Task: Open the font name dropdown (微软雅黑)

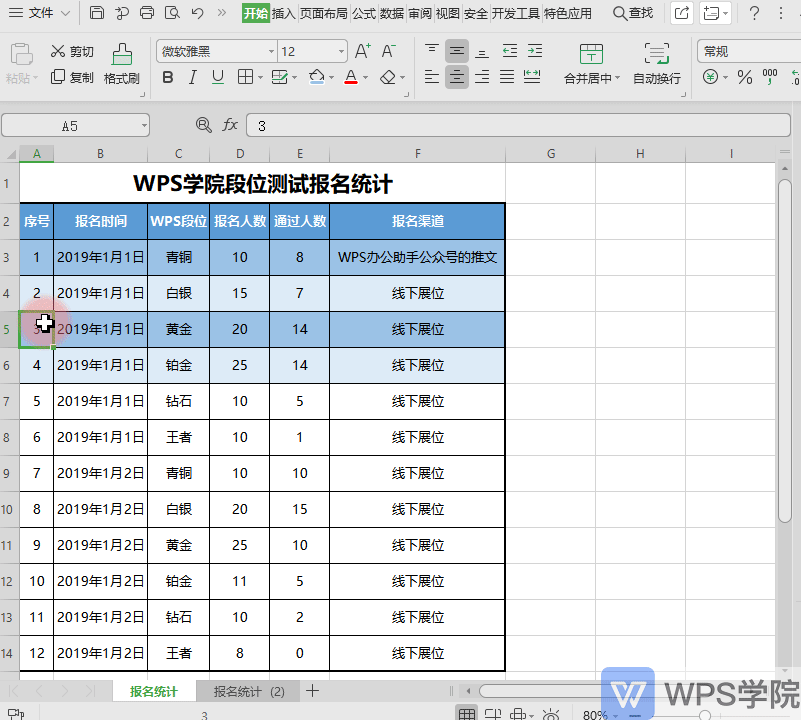Action: click(271, 52)
